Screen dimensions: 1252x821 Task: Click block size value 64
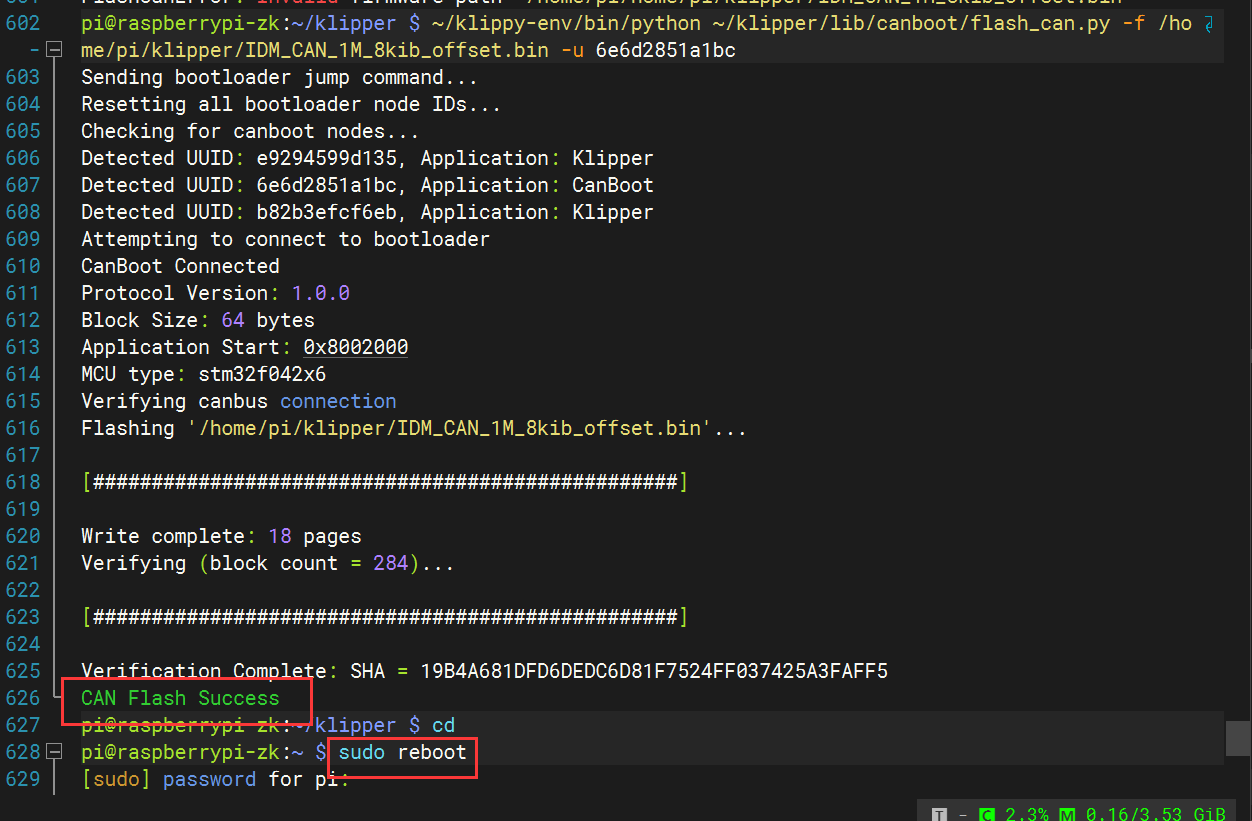click(233, 320)
